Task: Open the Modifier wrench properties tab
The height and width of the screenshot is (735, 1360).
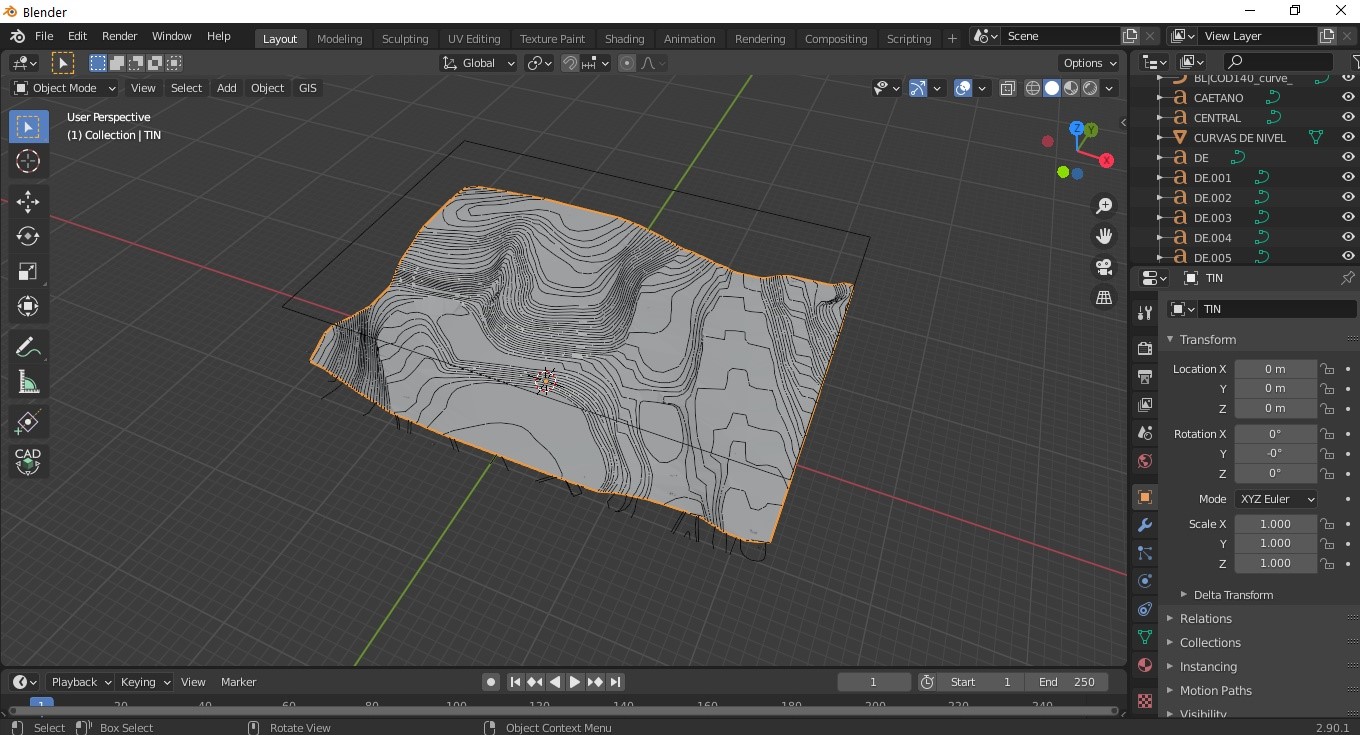Action: (x=1145, y=525)
